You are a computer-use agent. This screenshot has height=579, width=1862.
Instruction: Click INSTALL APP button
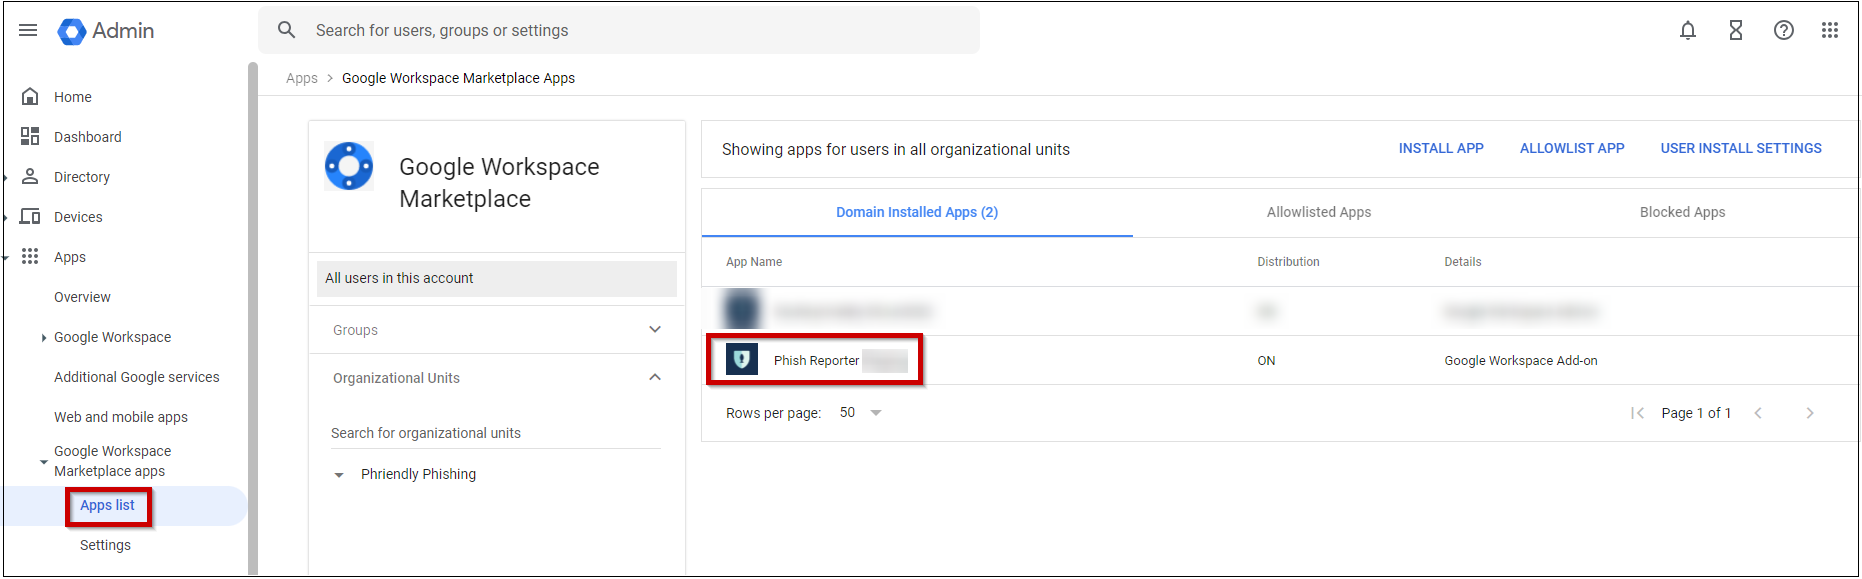(x=1441, y=148)
